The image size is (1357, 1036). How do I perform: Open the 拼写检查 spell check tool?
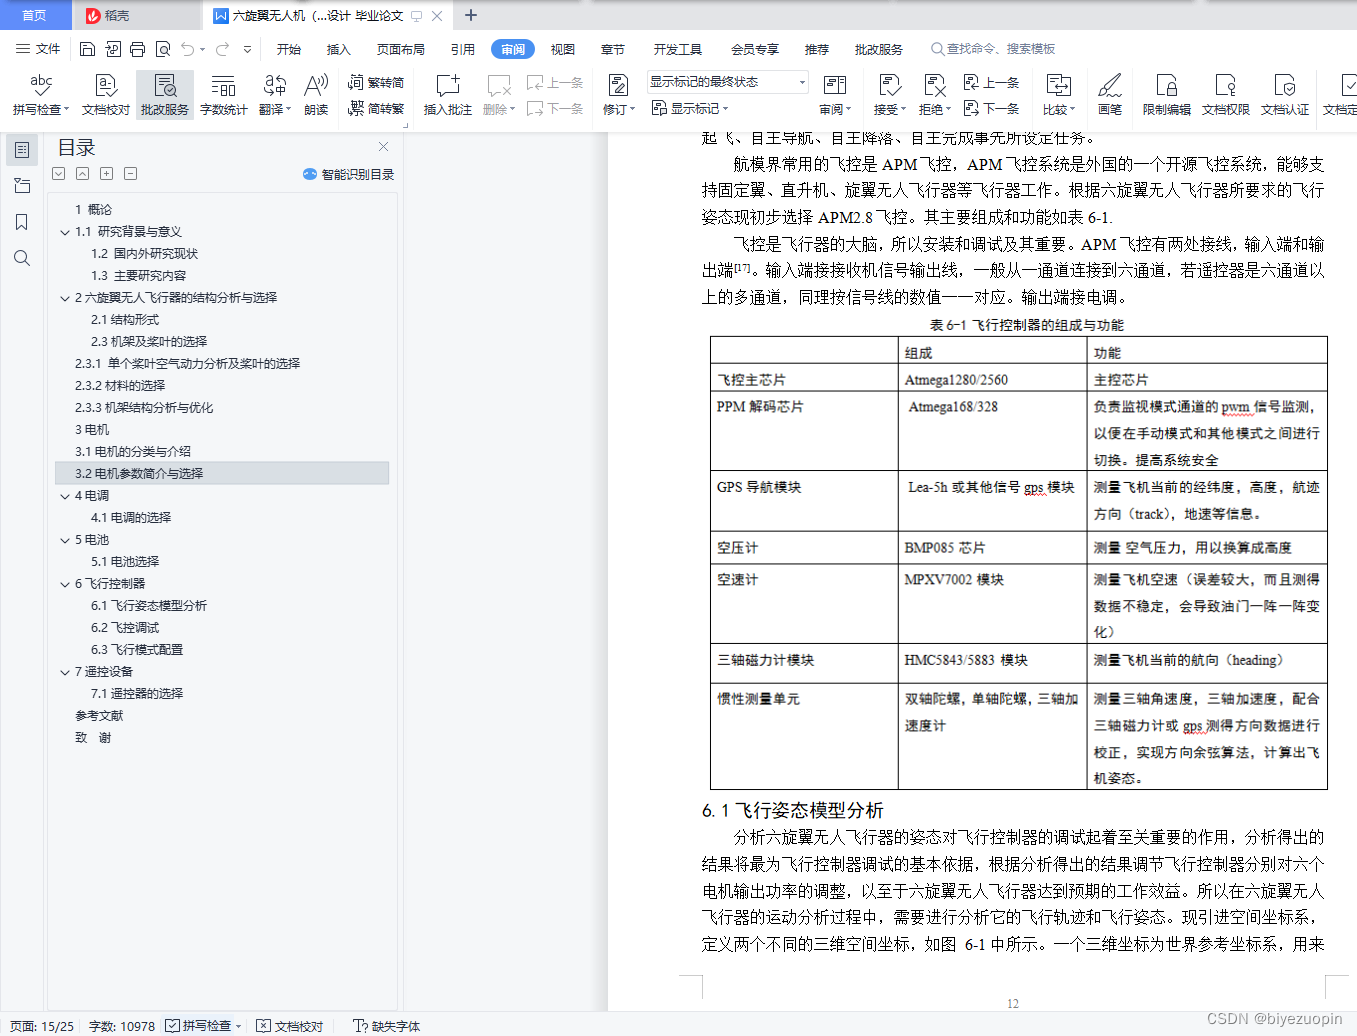pos(41,95)
